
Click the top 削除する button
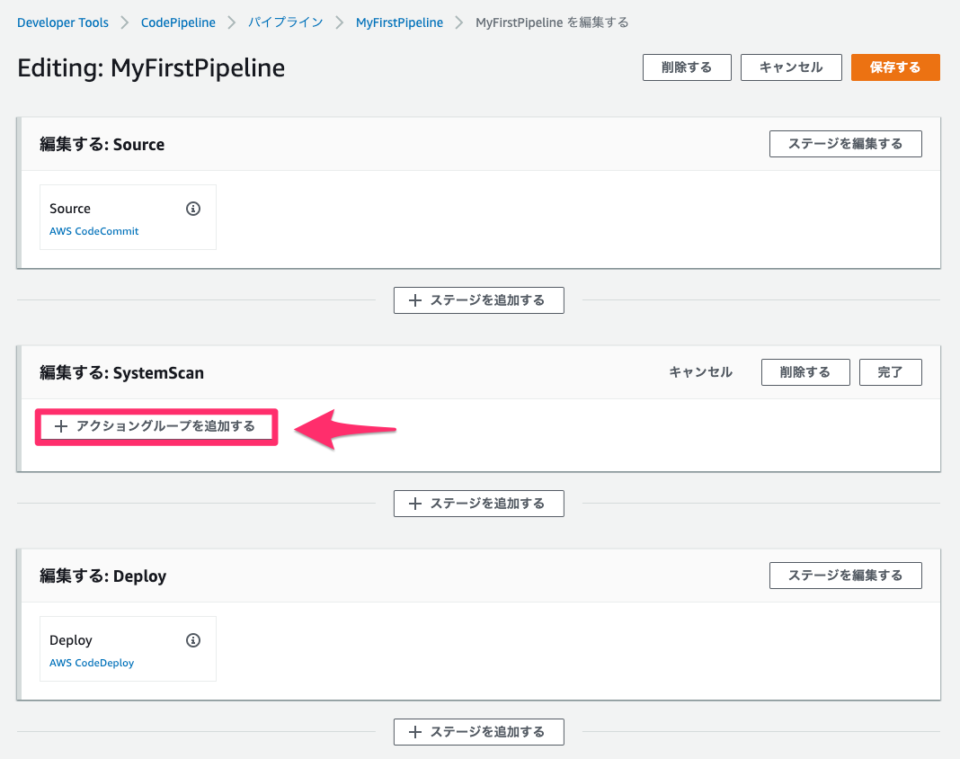[687, 67]
